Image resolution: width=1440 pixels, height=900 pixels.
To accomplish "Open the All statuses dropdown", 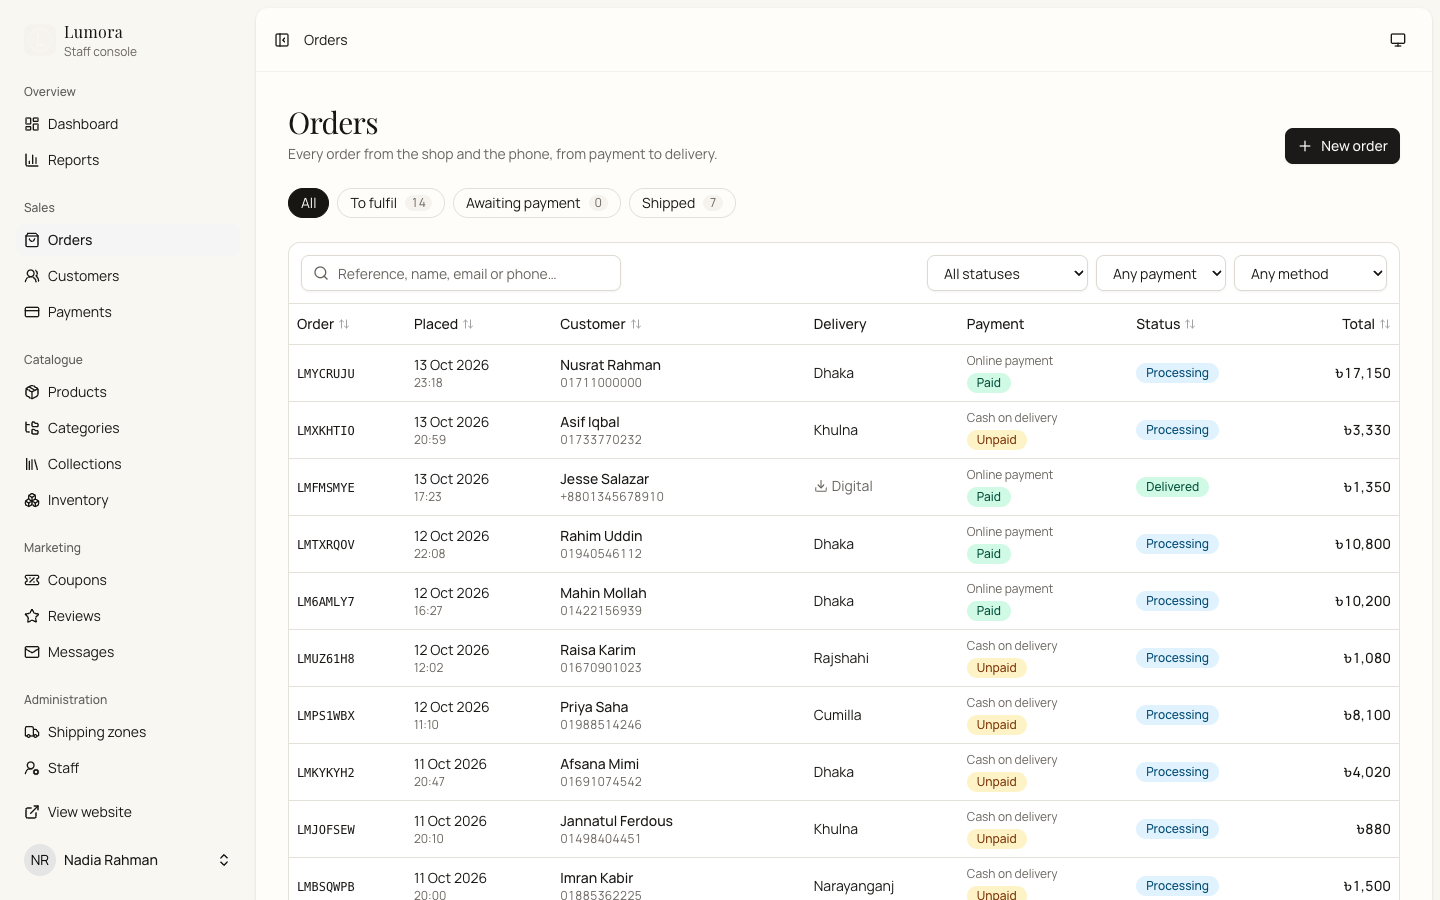I will pyautogui.click(x=1007, y=273).
